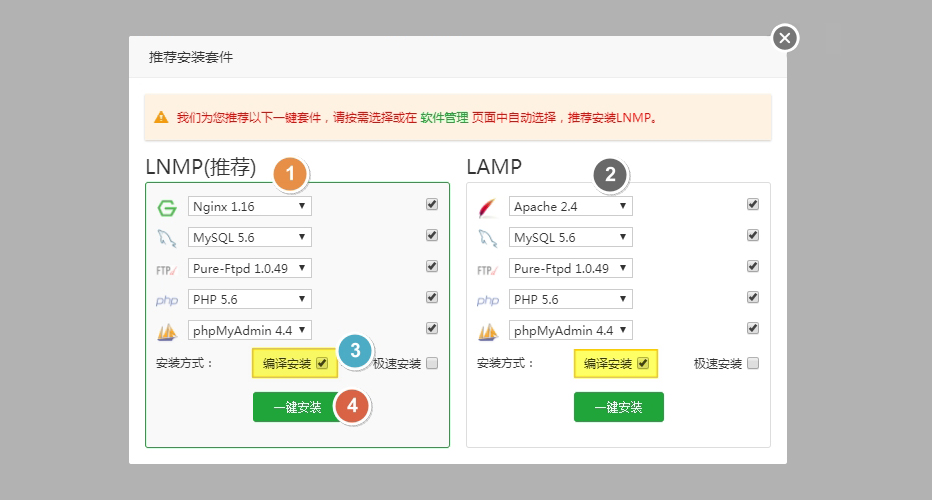Click the FTP icon in LAMP panel
The width and height of the screenshot is (932, 500).
[487, 271]
